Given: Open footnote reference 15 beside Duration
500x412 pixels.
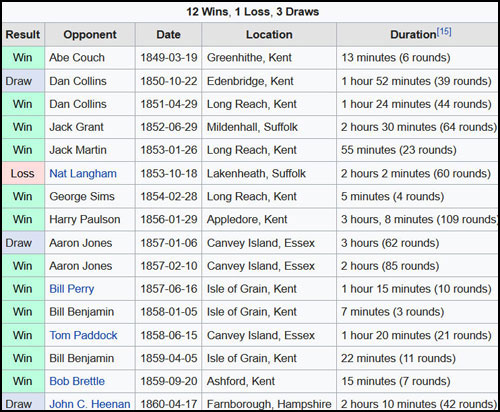Looking at the screenshot, I should pos(444,32).
